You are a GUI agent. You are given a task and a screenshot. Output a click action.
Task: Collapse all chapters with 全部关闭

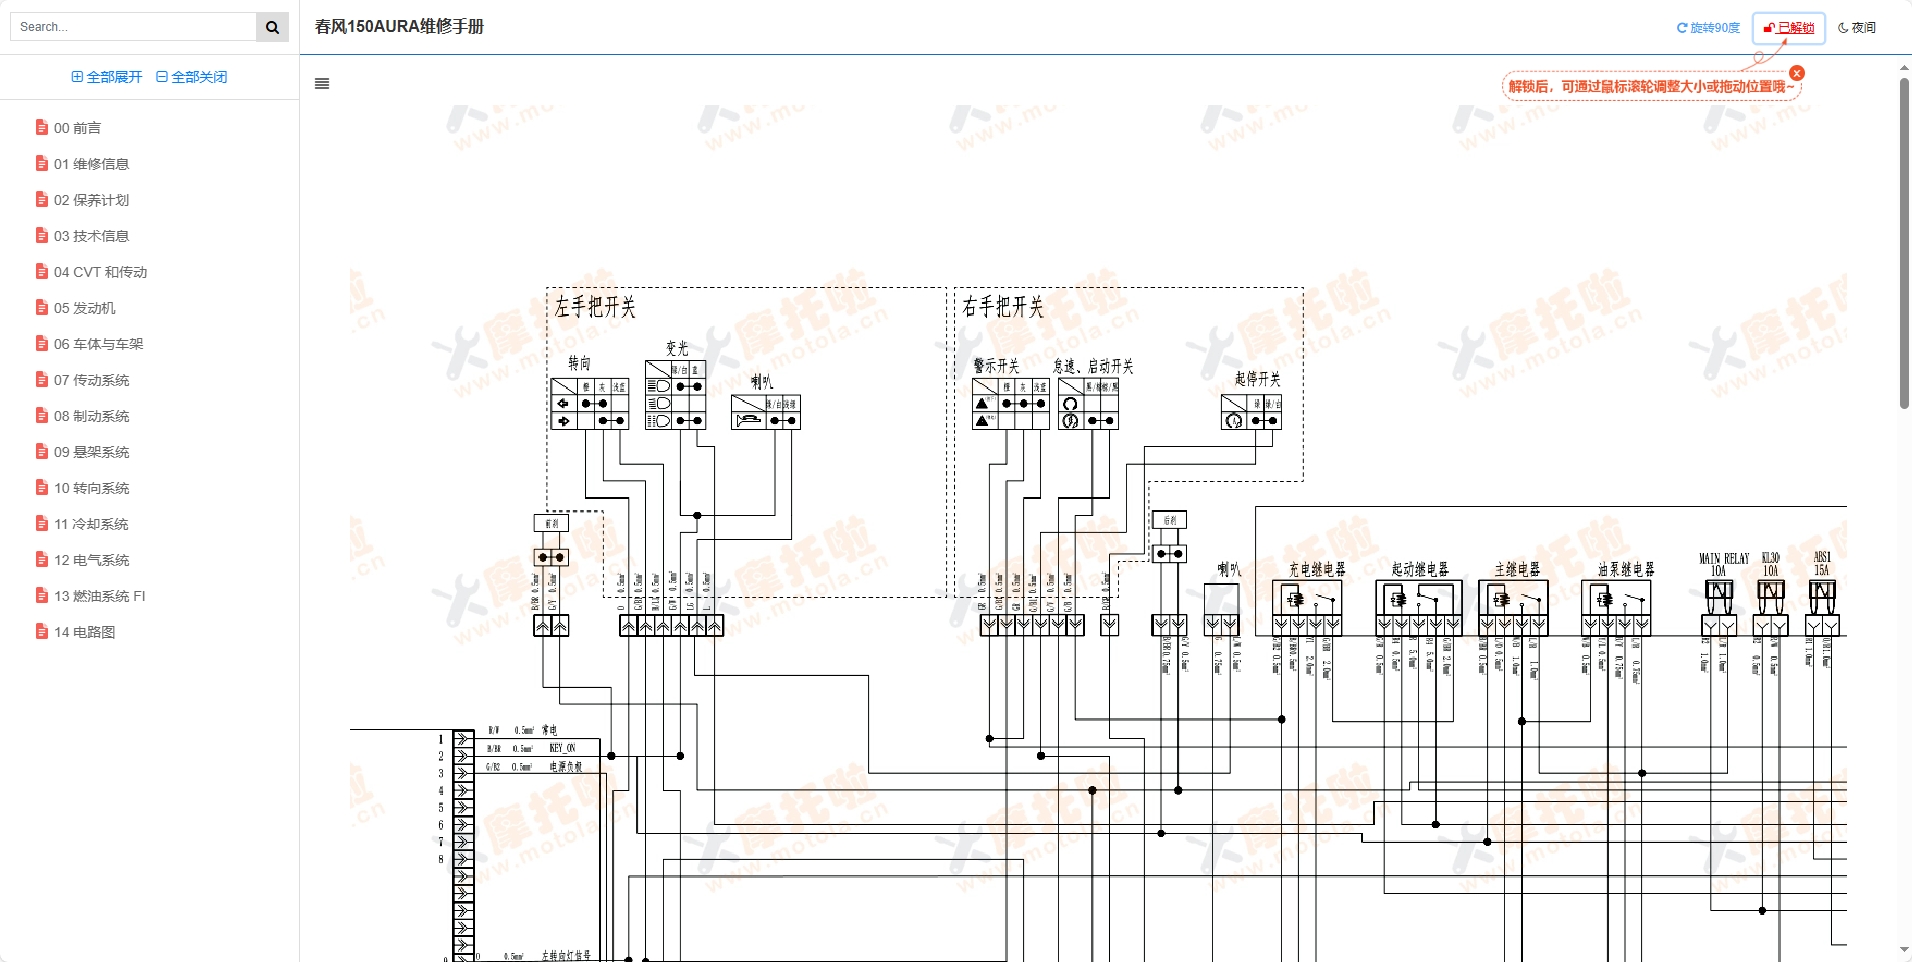pyautogui.click(x=192, y=77)
